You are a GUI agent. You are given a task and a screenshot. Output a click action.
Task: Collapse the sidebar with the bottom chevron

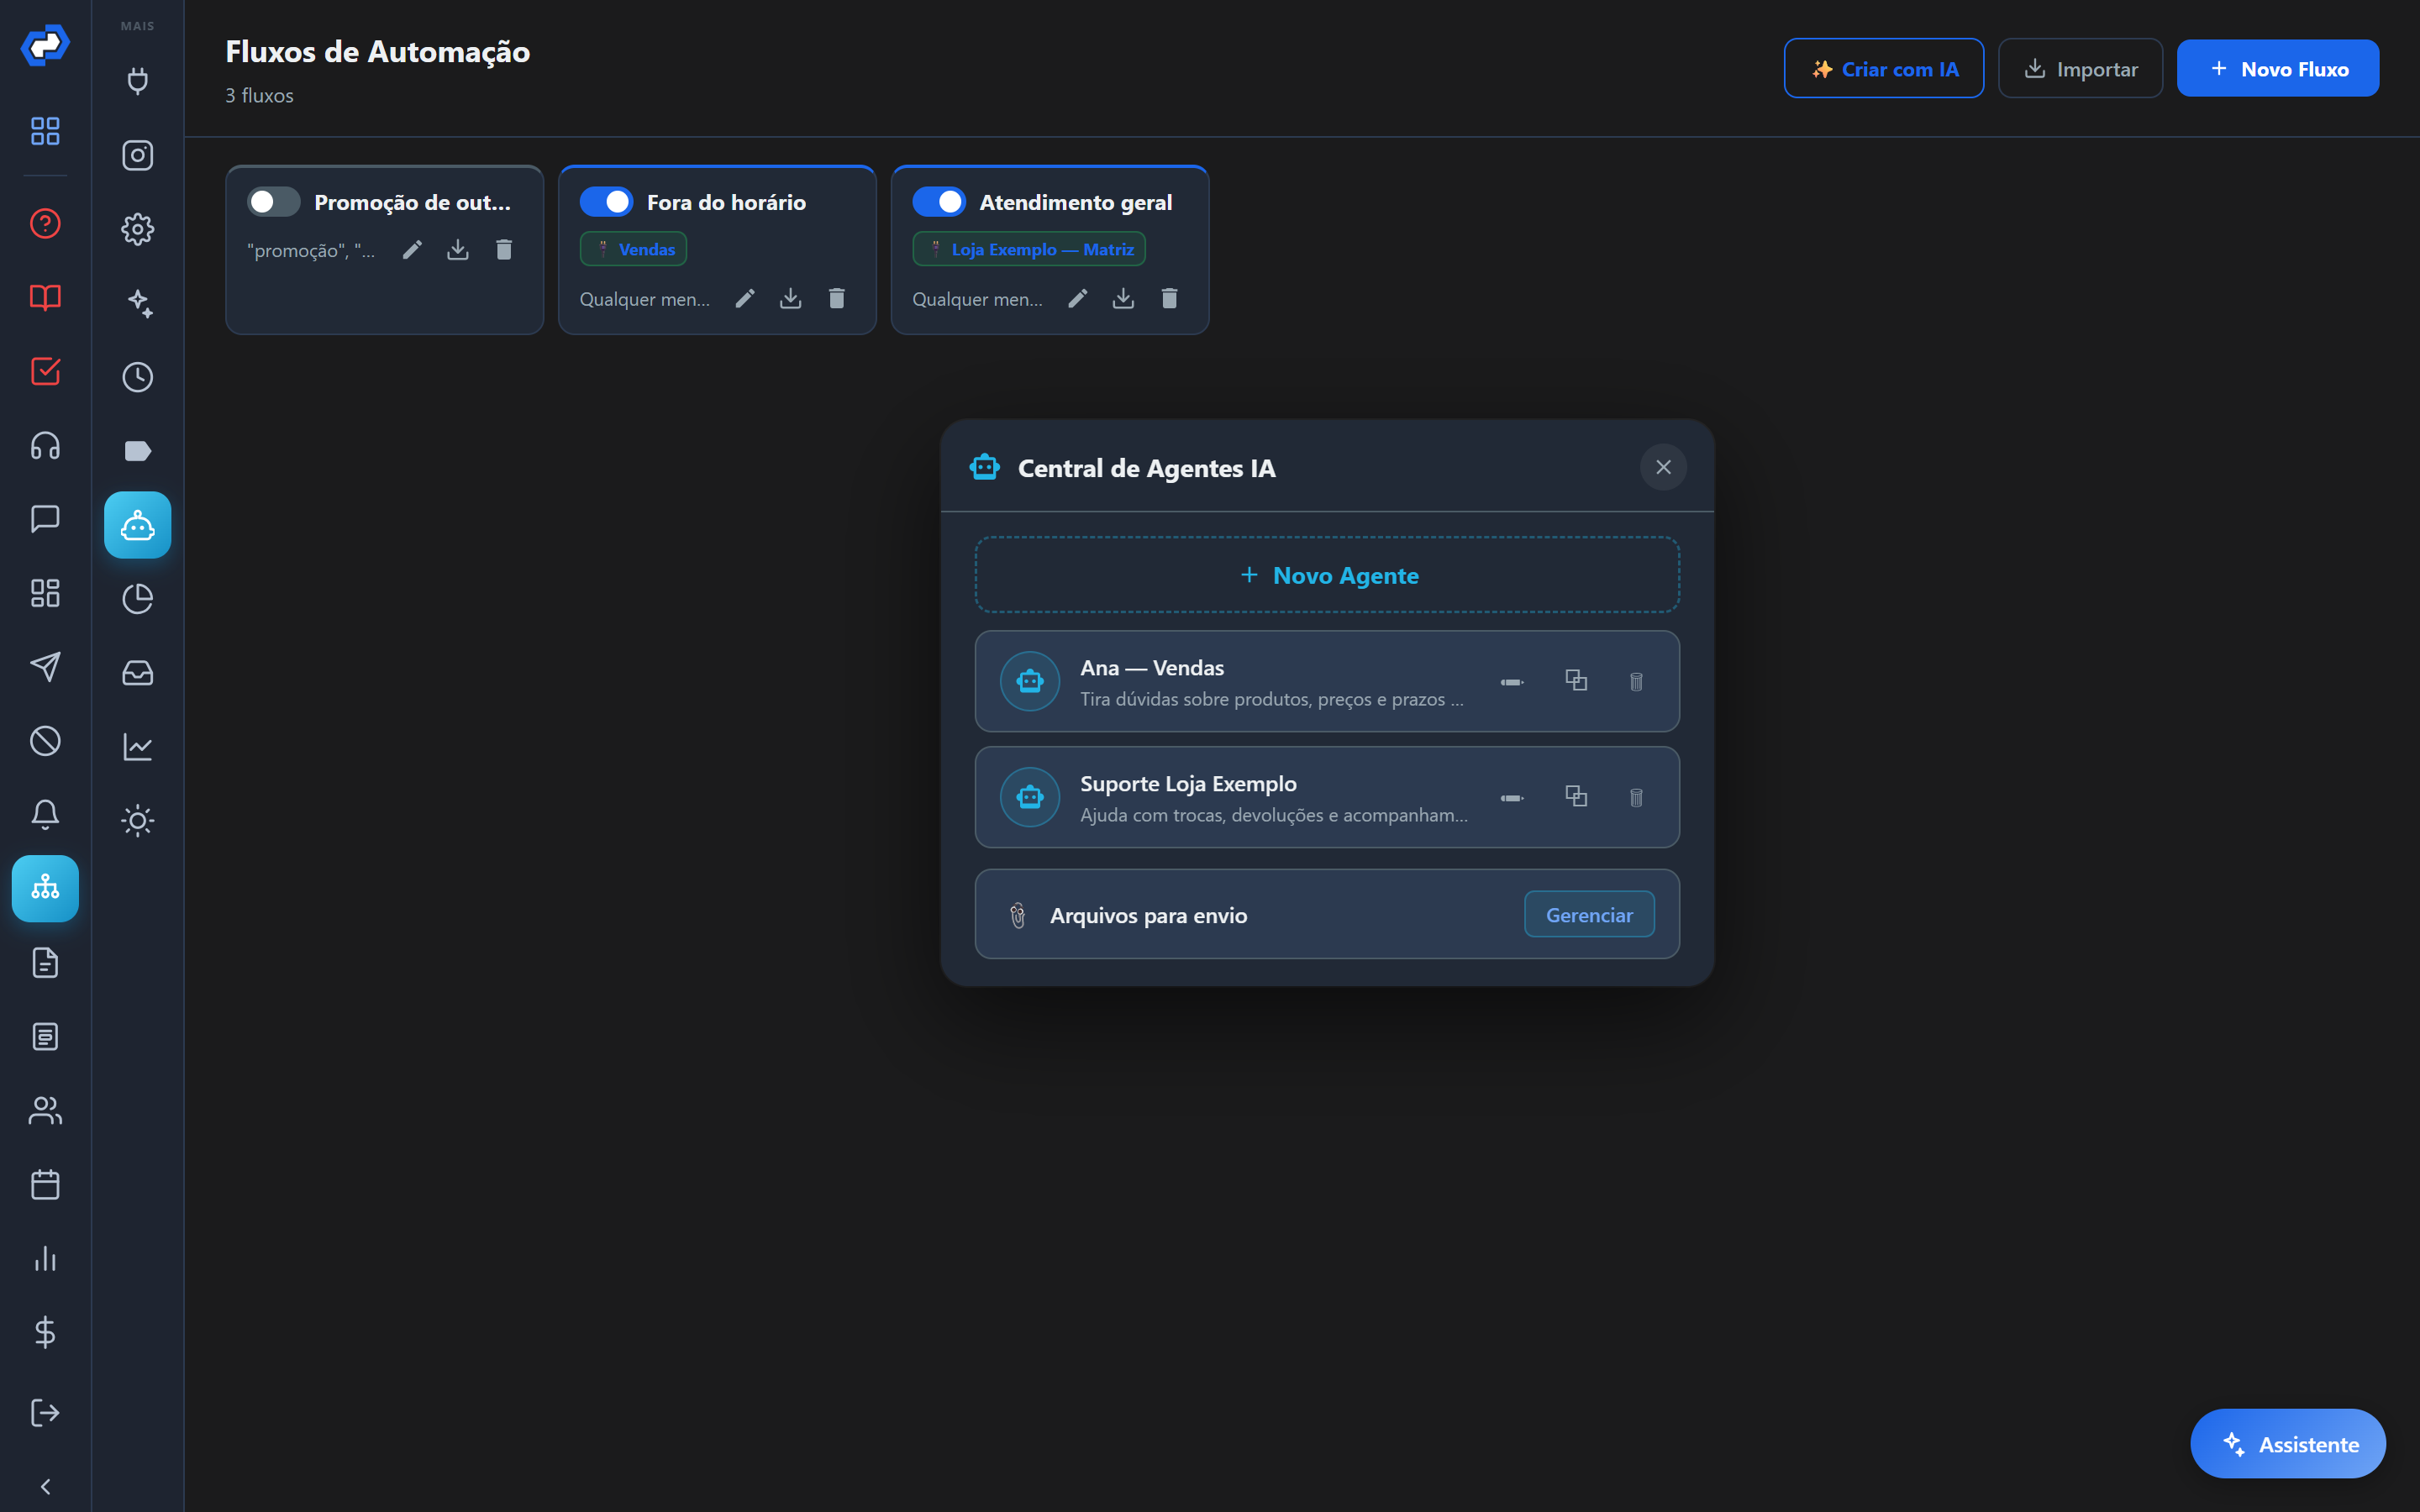pyautogui.click(x=45, y=1486)
